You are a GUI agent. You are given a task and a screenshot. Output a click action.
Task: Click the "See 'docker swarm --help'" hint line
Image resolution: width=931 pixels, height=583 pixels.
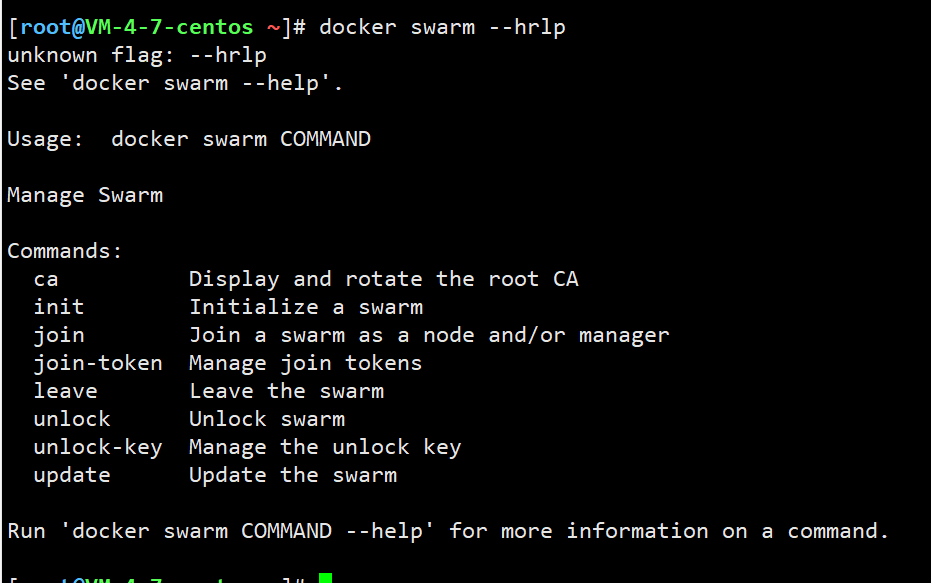176,83
